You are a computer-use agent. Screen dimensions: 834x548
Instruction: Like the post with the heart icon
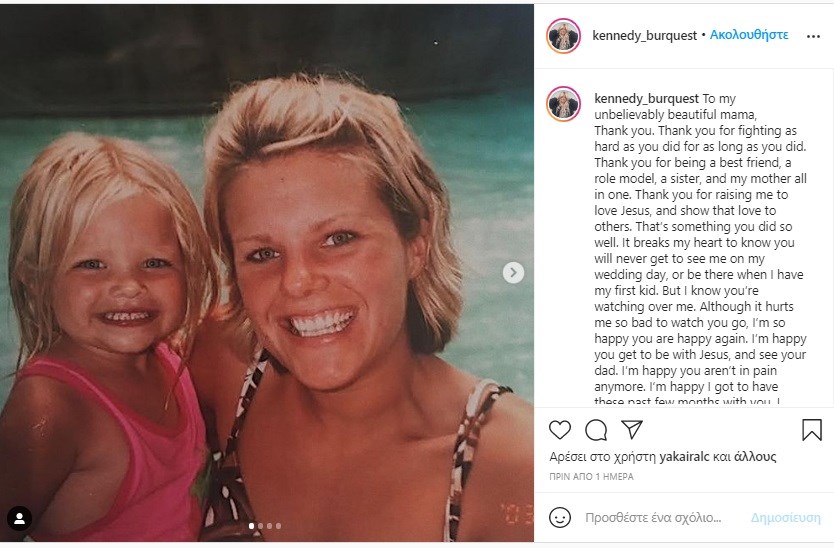[x=560, y=430]
